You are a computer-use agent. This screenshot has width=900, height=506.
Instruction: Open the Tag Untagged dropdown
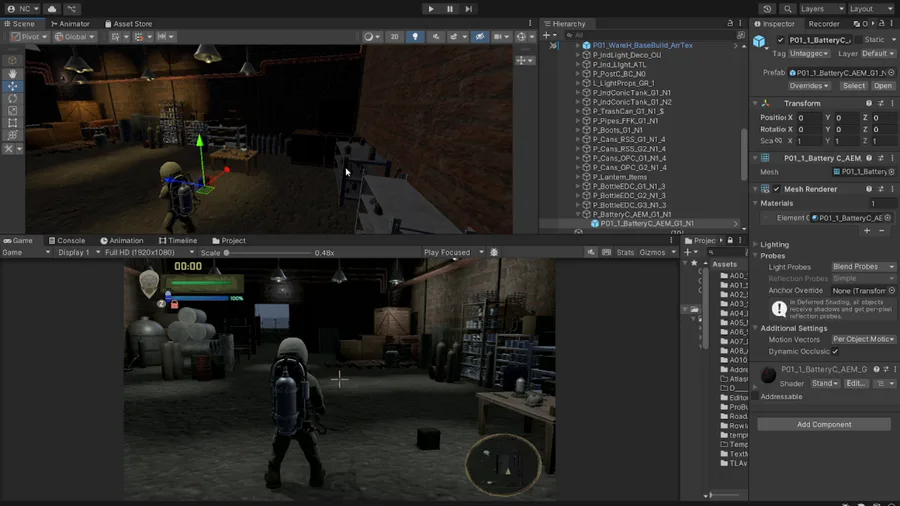[809, 53]
